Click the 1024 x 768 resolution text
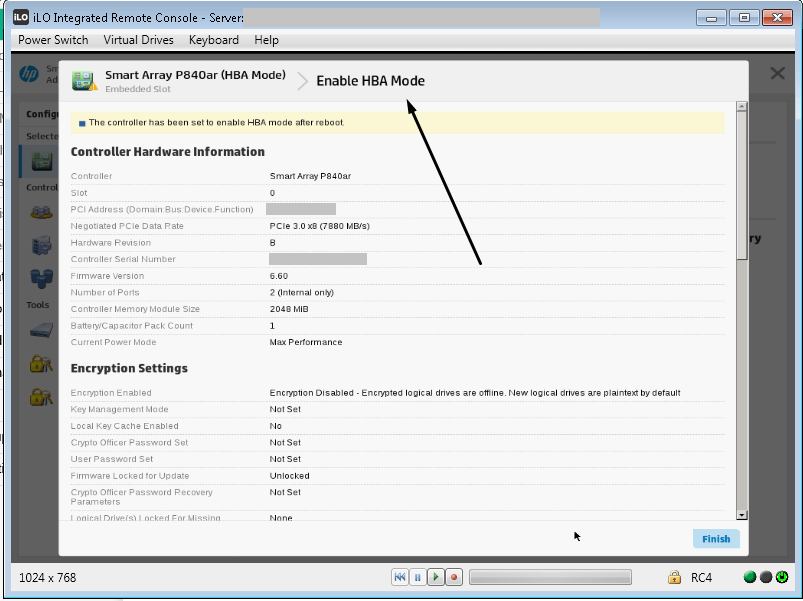 click(48, 577)
